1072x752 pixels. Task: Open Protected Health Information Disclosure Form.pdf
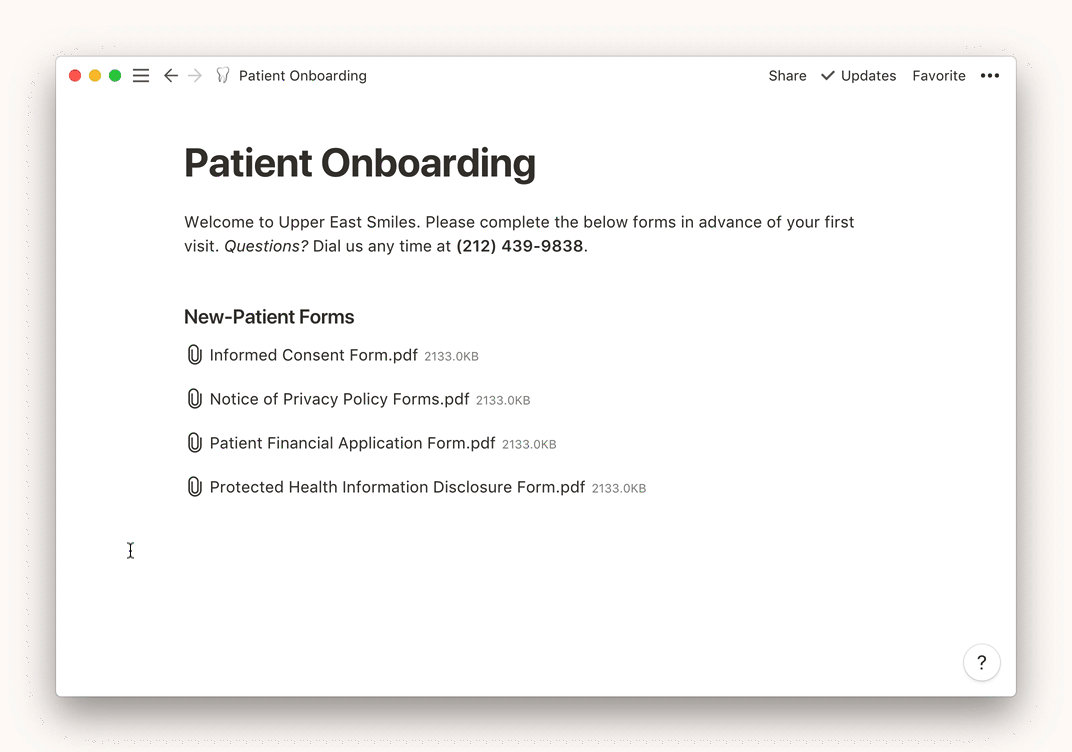coord(397,487)
